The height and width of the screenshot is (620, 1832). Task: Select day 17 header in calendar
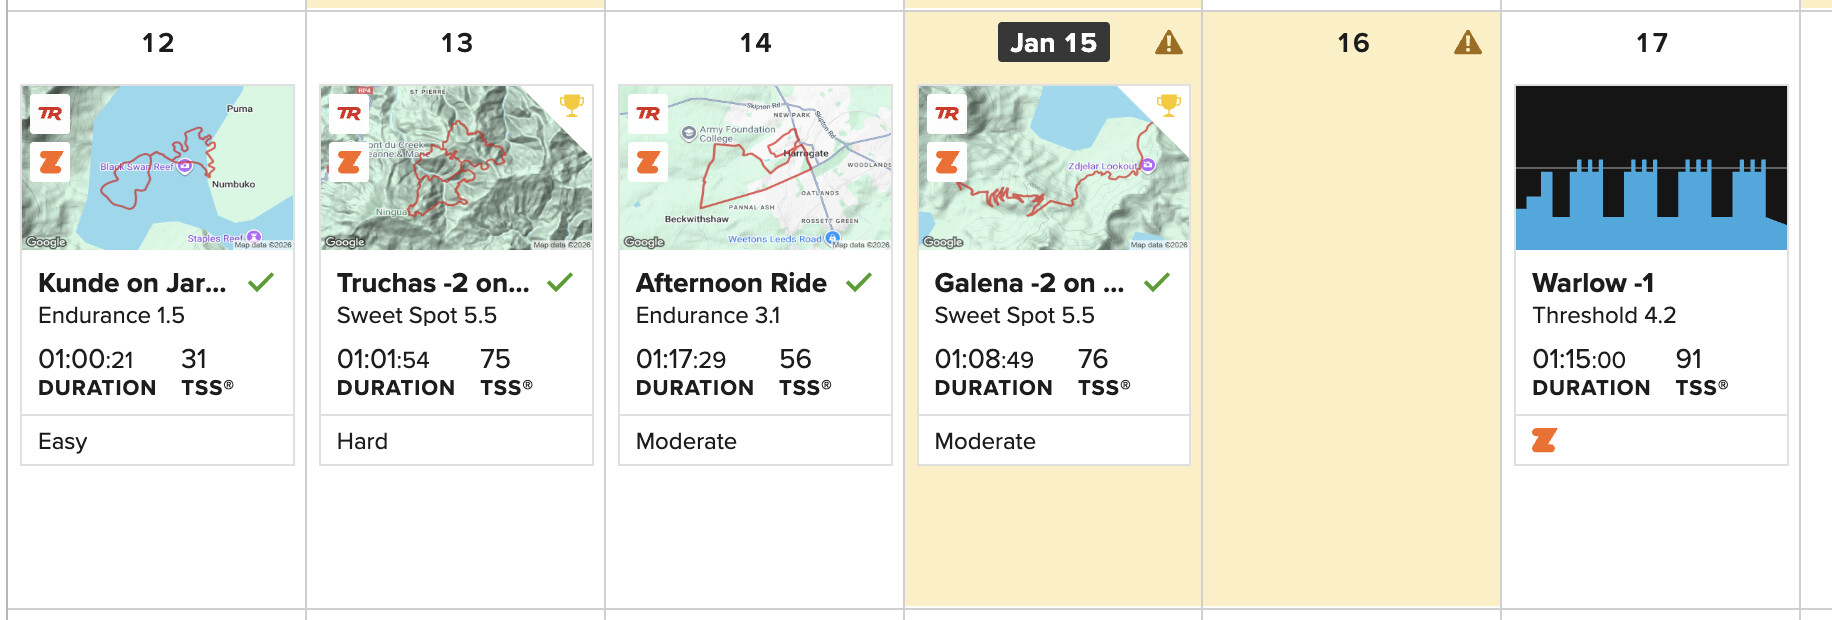pos(1652,43)
